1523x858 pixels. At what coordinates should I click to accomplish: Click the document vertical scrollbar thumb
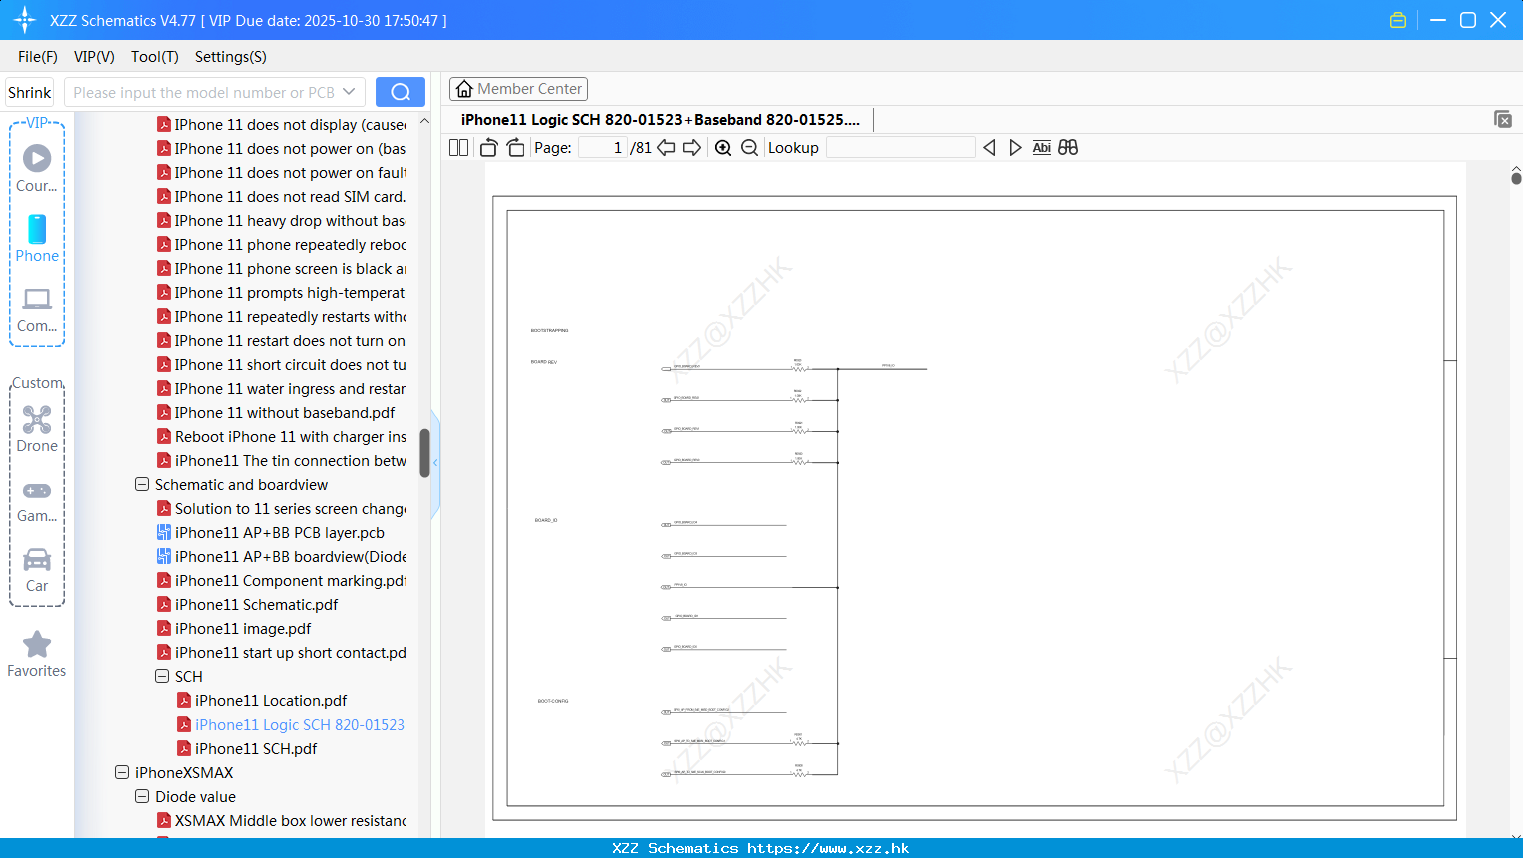[1516, 178]
